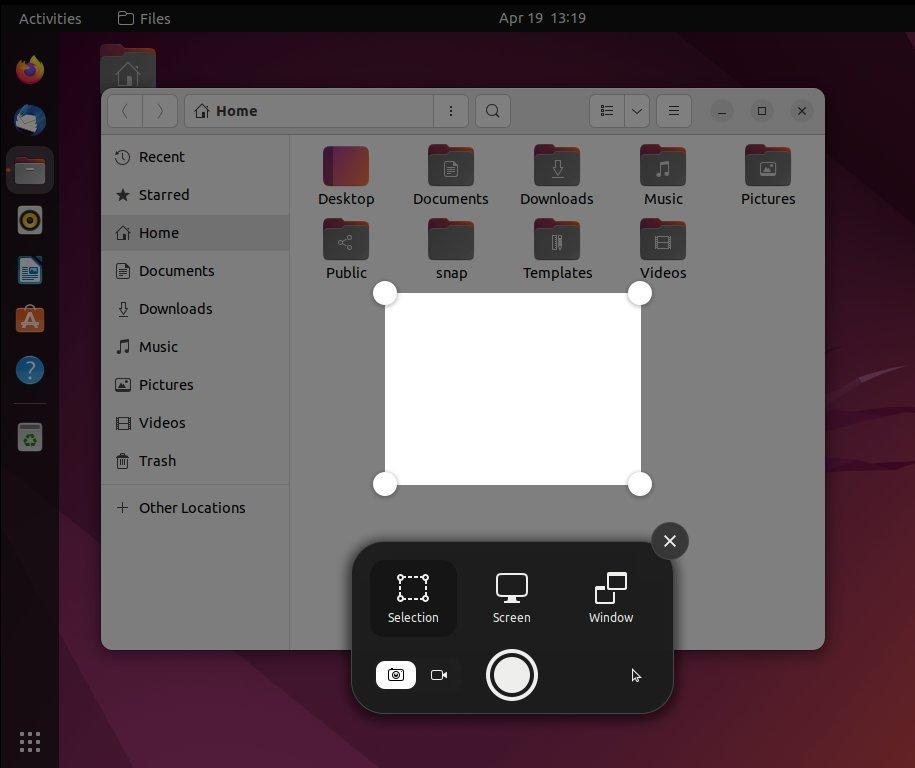Show Applications grid from the dock
Screen dimensions: 915x768
click(29, 741)
